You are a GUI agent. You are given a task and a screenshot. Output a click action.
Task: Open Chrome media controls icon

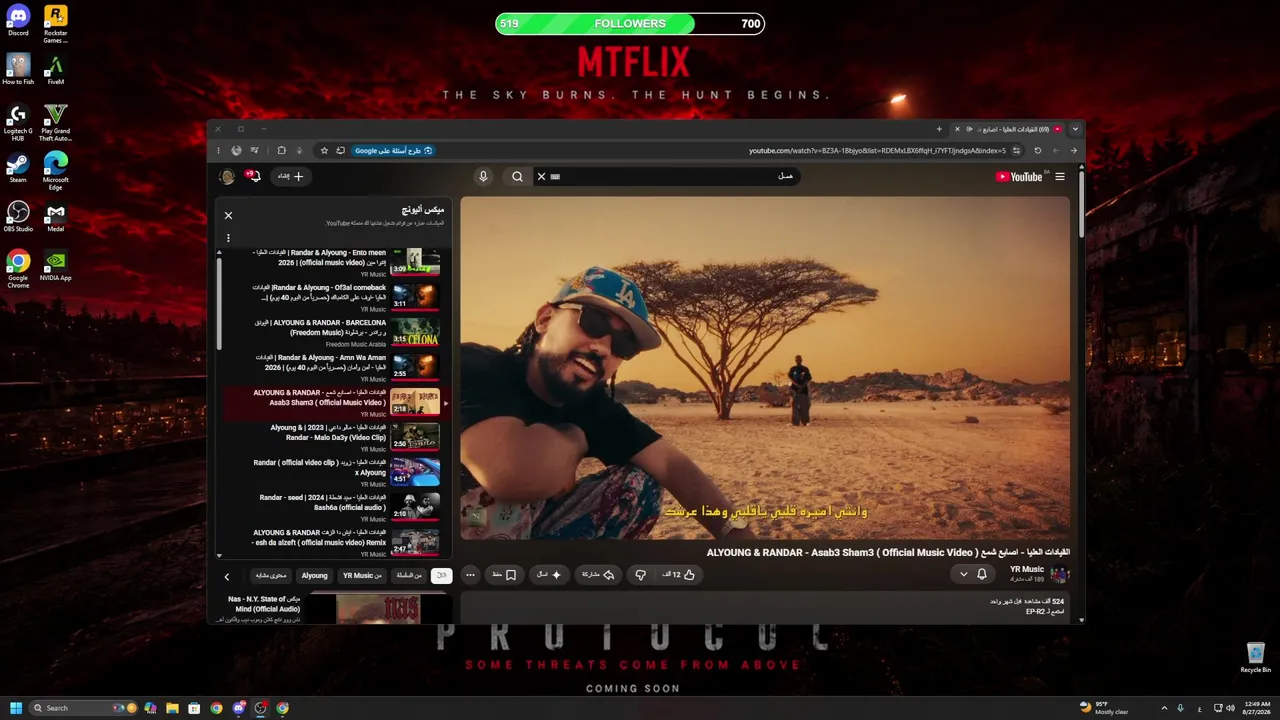click(x=254, y=151)
